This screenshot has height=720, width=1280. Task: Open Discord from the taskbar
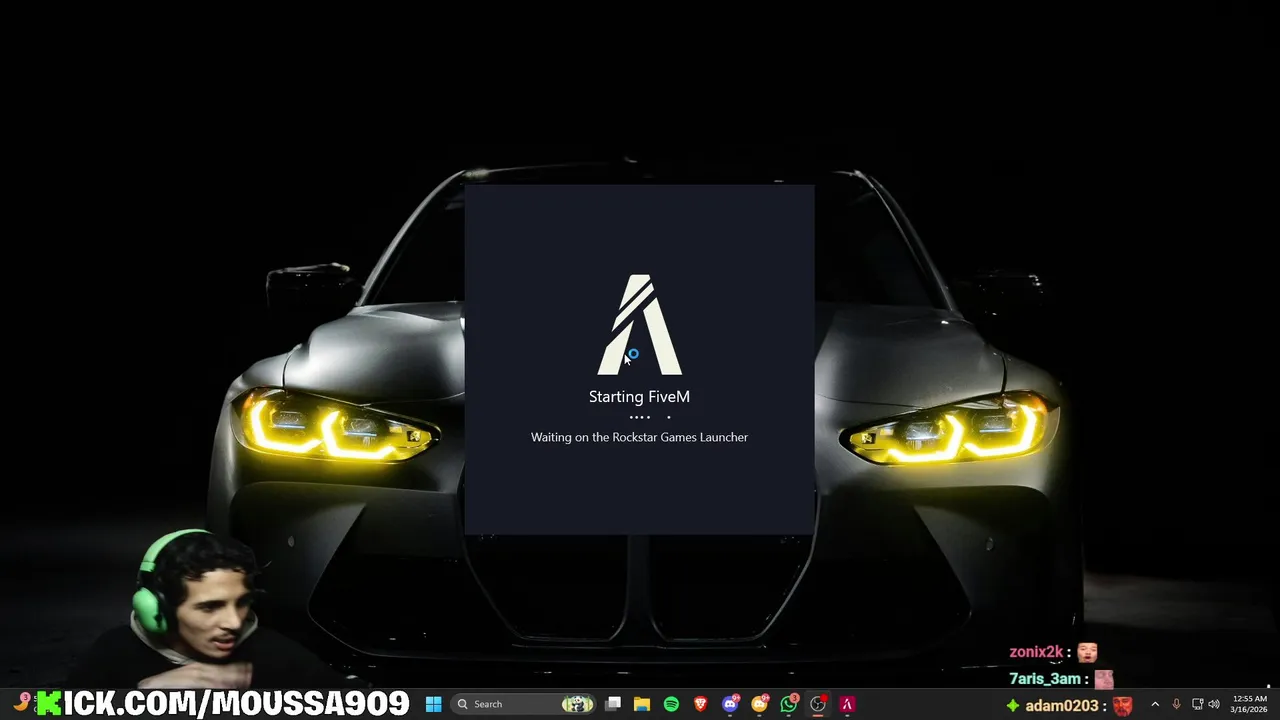pyautogui.click(x=730, y=704)
